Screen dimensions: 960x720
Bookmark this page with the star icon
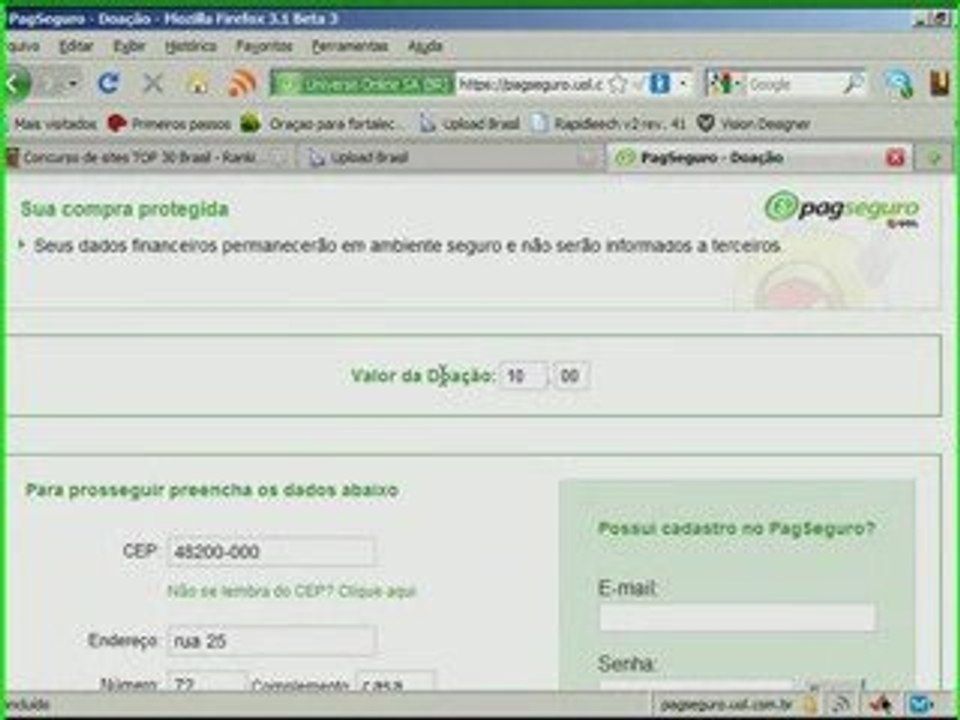coord(618,84)
